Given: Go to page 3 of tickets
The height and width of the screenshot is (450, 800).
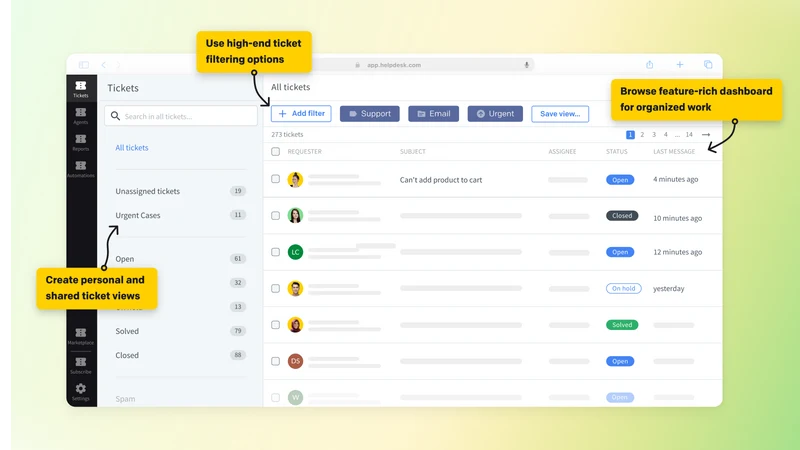Looking at the screenshot, I should pos(654,135).
